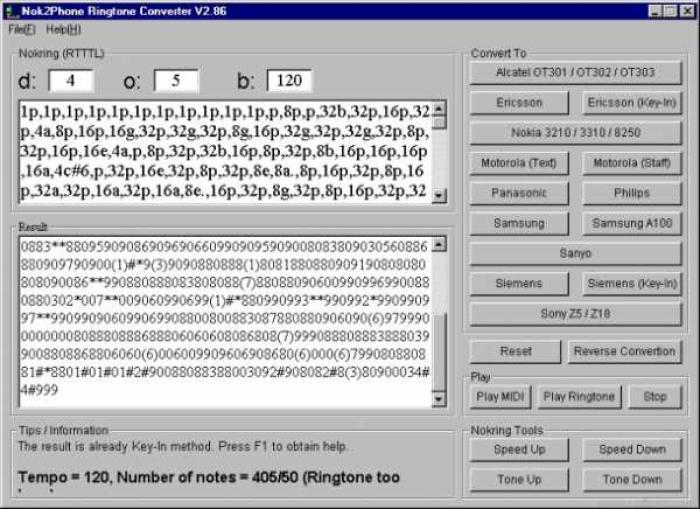This screenshot has width=700, height=509.
Task: Click inside the Nokring RTTTL text area
Action: point(225,152)
